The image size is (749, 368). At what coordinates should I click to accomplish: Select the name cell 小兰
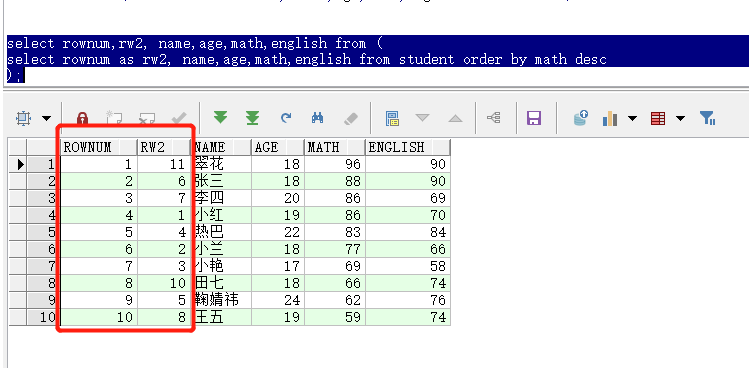point(221,249)
